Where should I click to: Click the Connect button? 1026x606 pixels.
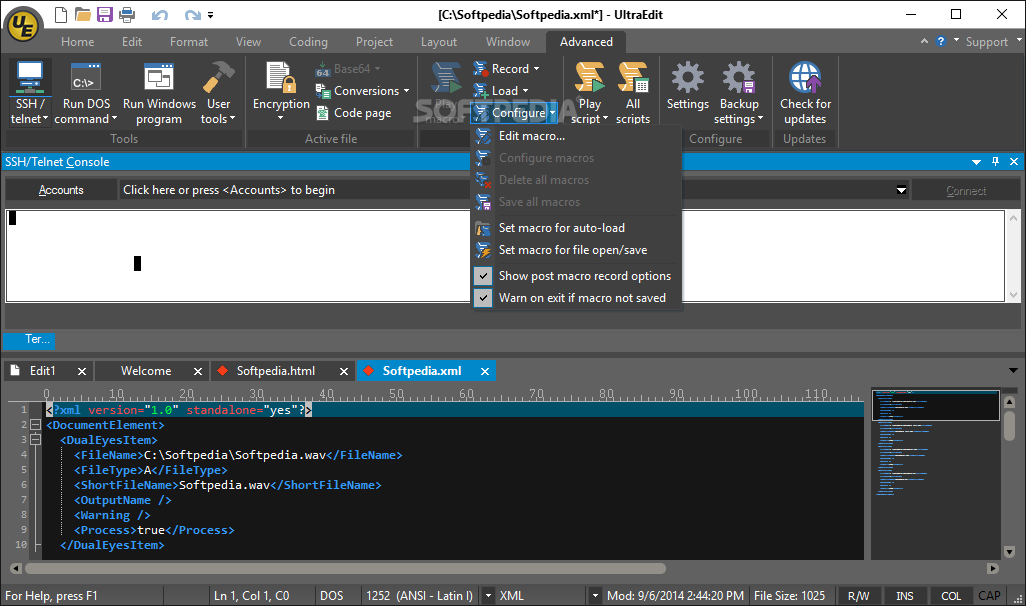point(966,190)
